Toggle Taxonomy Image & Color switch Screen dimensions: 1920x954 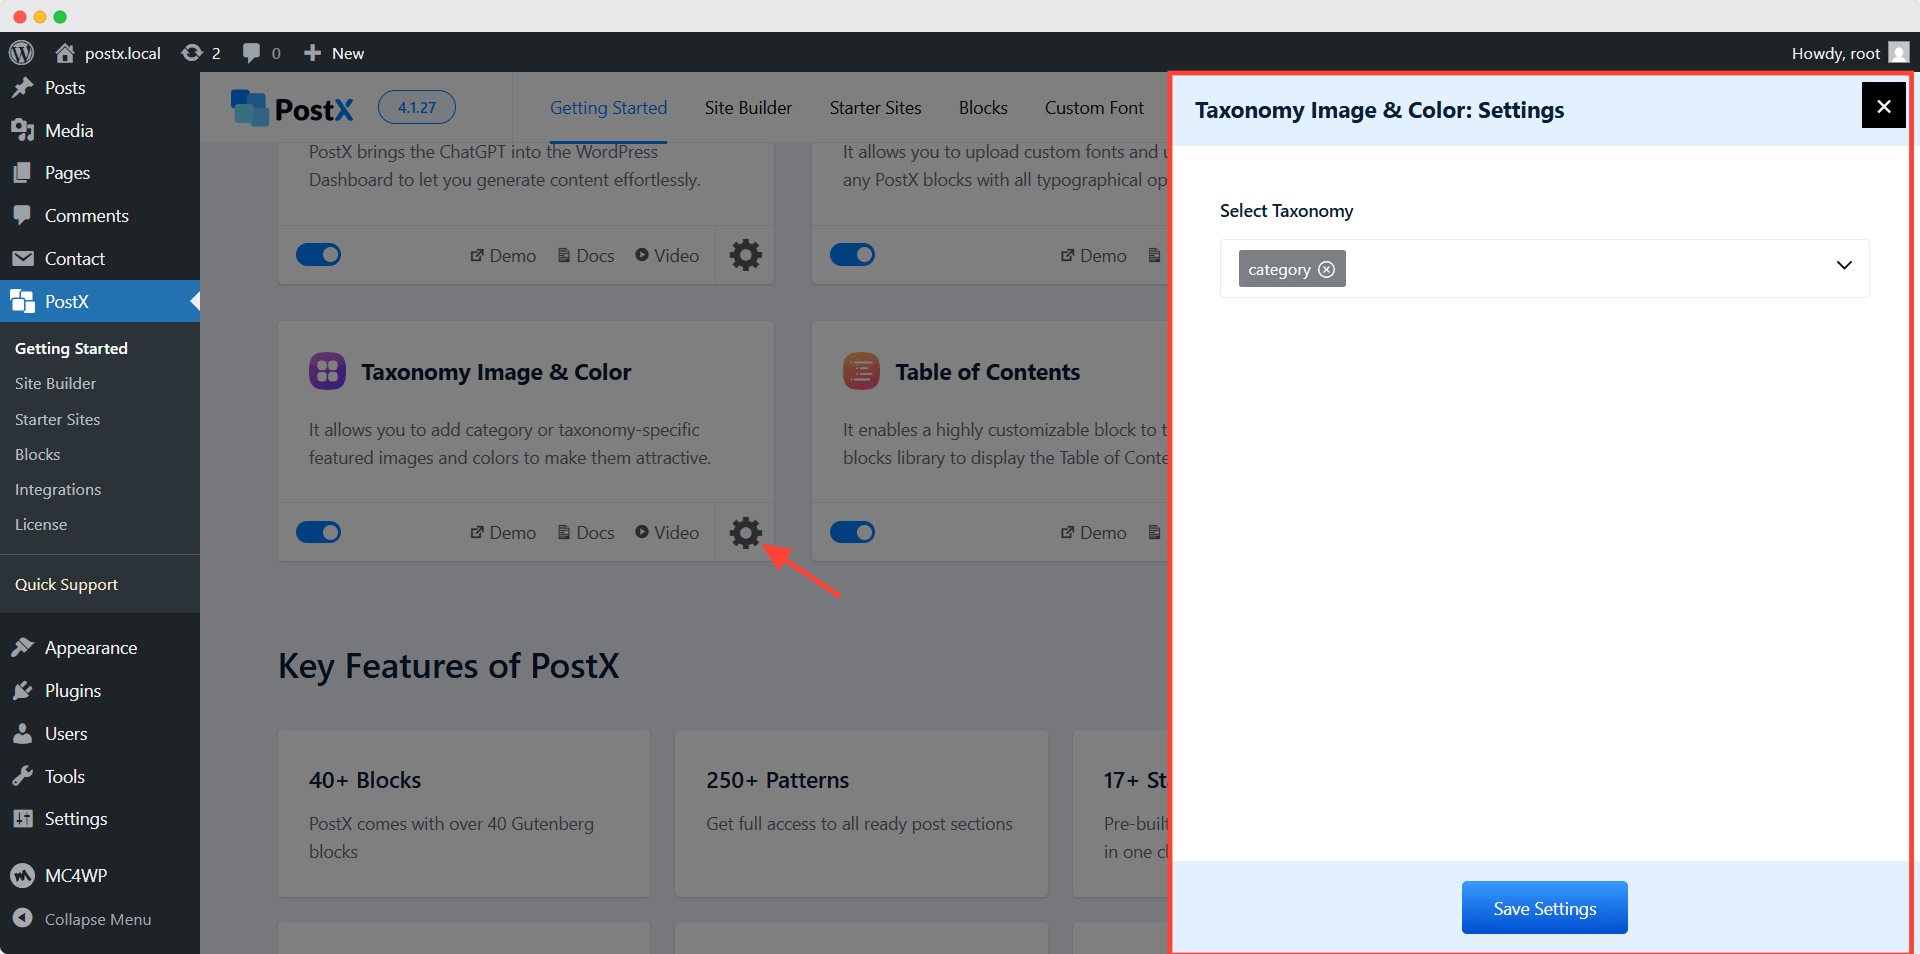[319, 532]
